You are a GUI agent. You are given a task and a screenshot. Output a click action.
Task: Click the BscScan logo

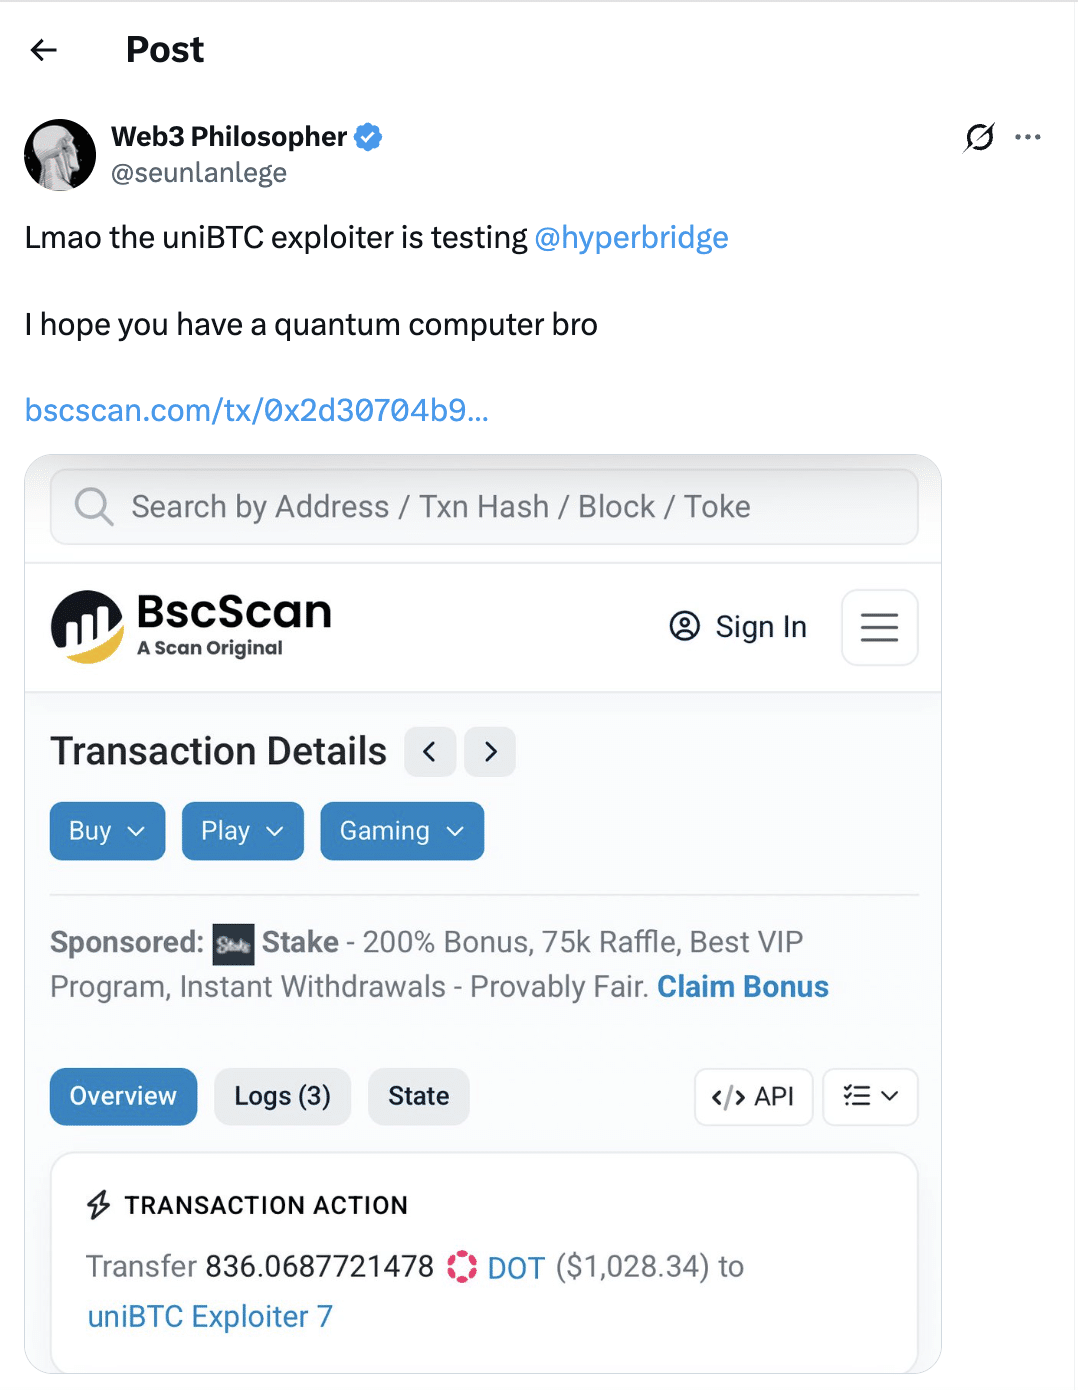pos(192,626)
